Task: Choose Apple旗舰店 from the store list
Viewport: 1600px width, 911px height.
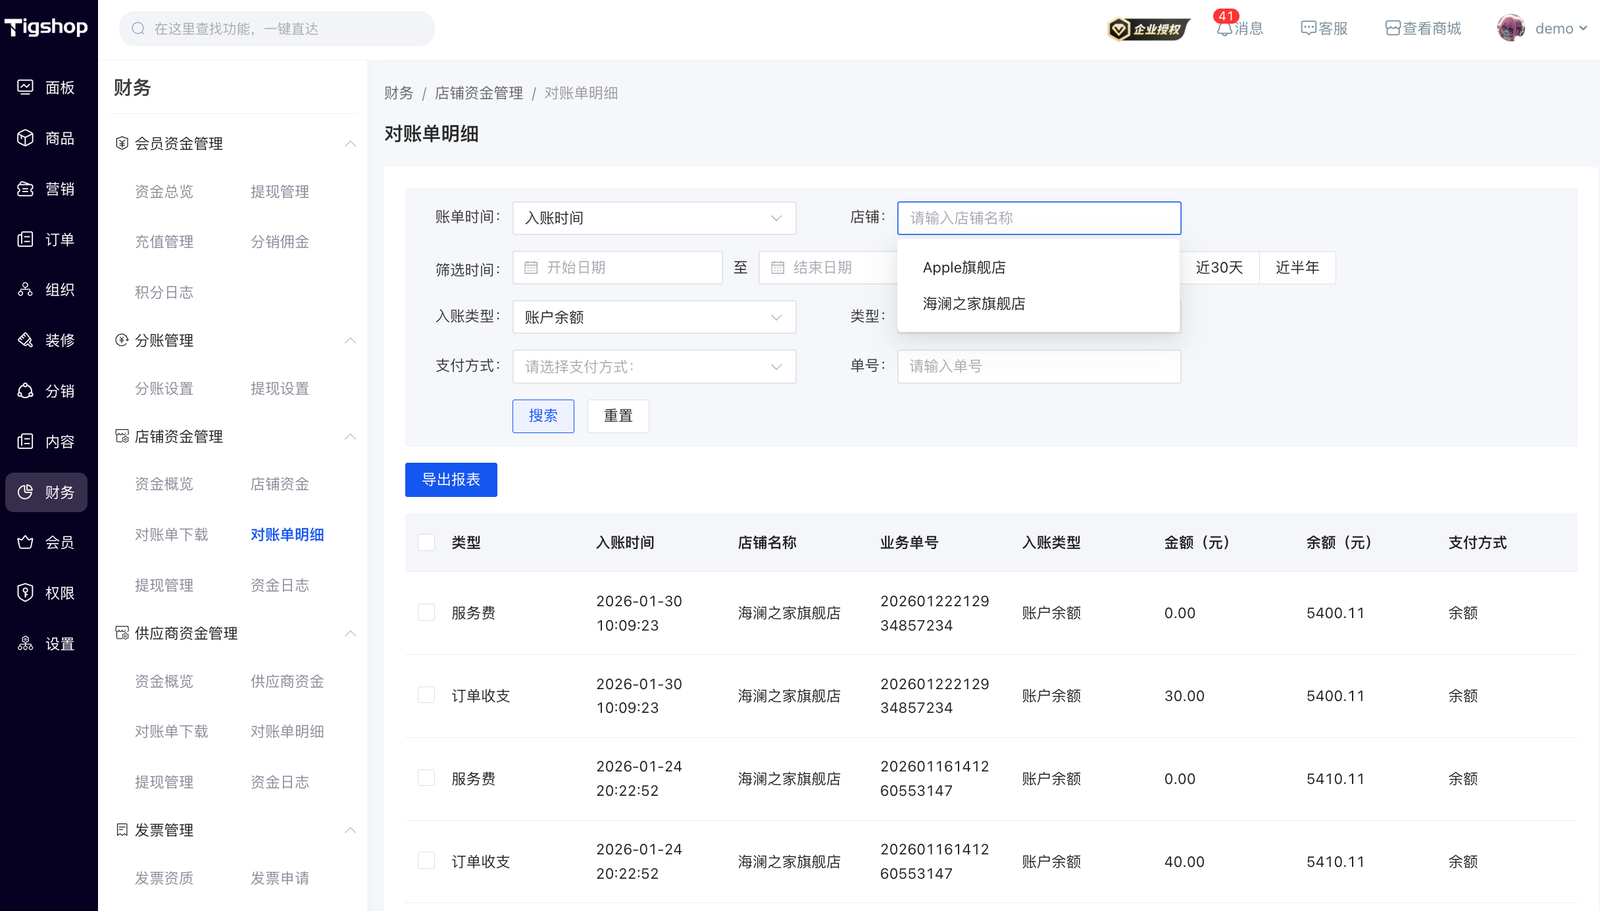Action: click(x=964, y=267)
